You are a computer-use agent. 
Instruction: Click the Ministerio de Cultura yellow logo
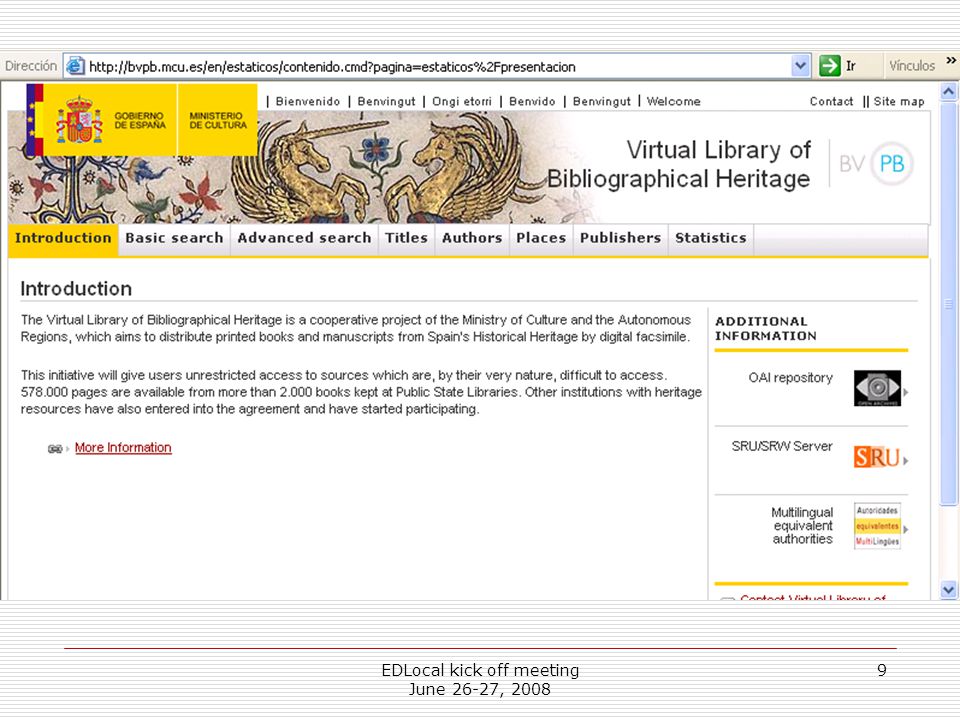point(218,120)
